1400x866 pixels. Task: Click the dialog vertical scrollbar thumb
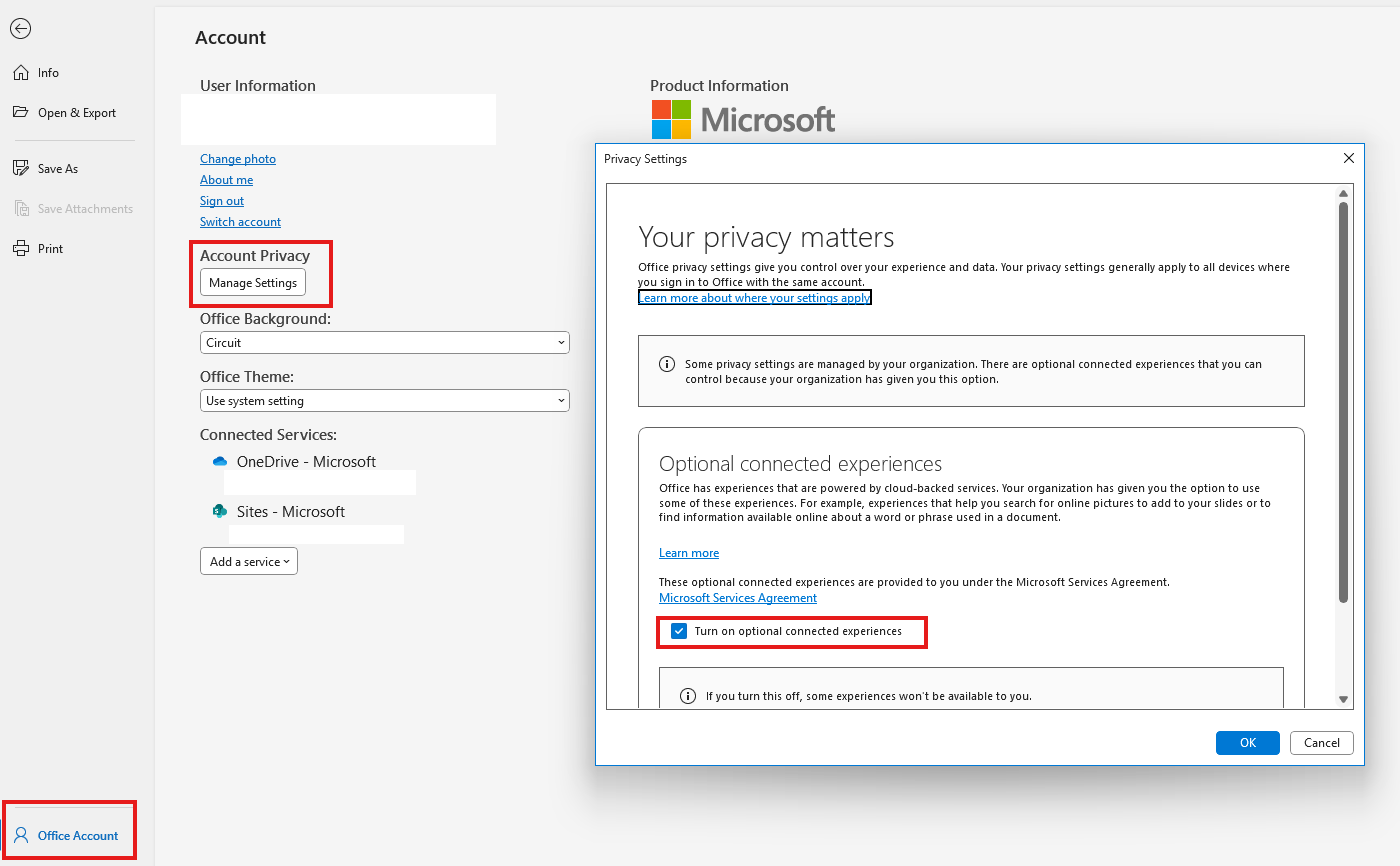1344,402
